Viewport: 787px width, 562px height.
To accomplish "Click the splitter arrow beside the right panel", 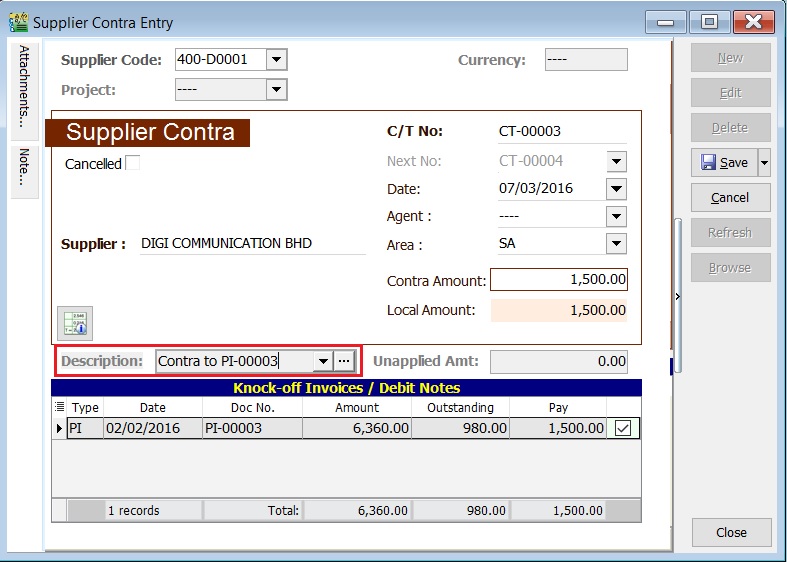I will coord(678,297).
